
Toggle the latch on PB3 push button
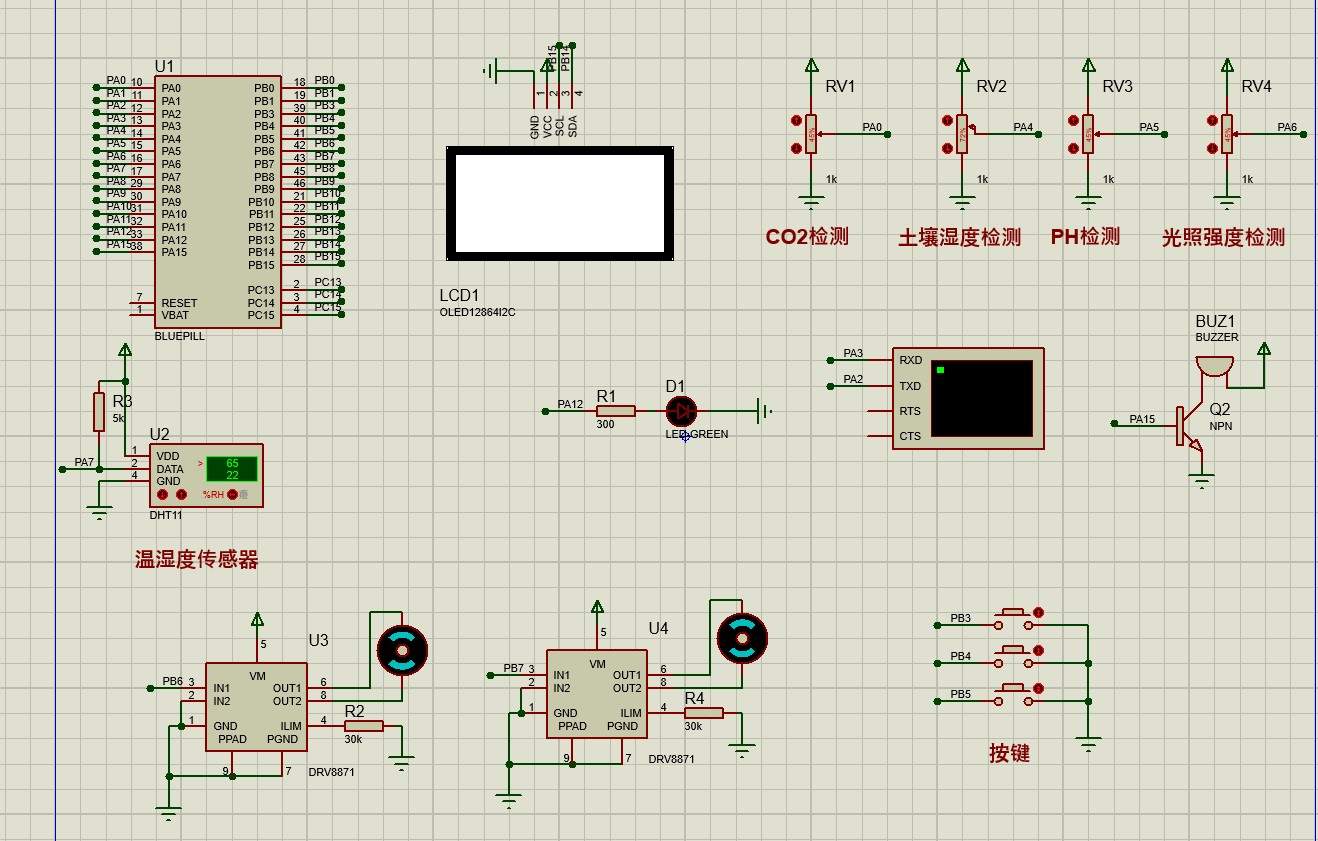pos(1038,612)
